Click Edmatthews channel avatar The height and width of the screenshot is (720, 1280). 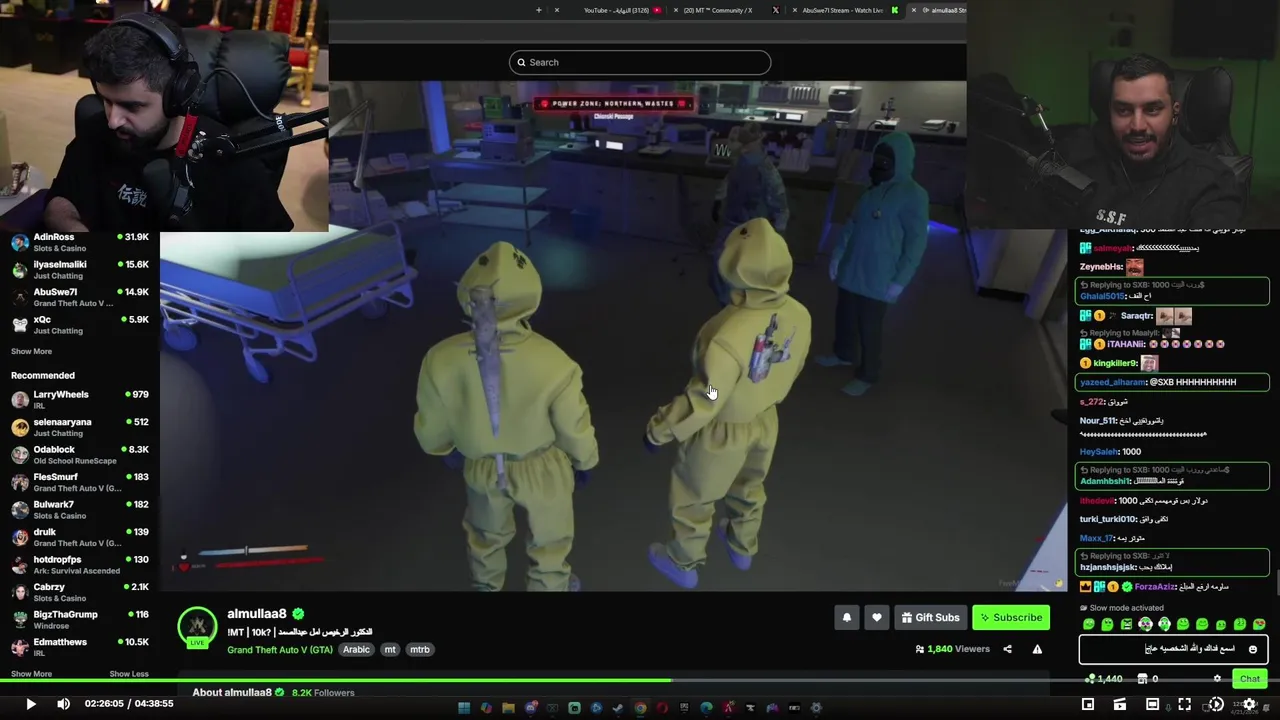click(x=20, y=647)
